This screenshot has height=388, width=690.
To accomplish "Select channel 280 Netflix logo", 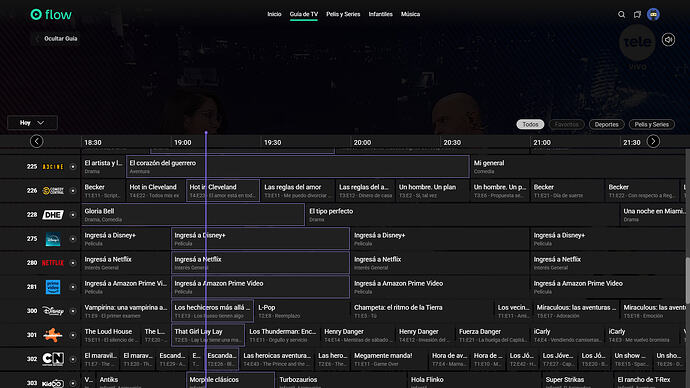I will point(53,263).
